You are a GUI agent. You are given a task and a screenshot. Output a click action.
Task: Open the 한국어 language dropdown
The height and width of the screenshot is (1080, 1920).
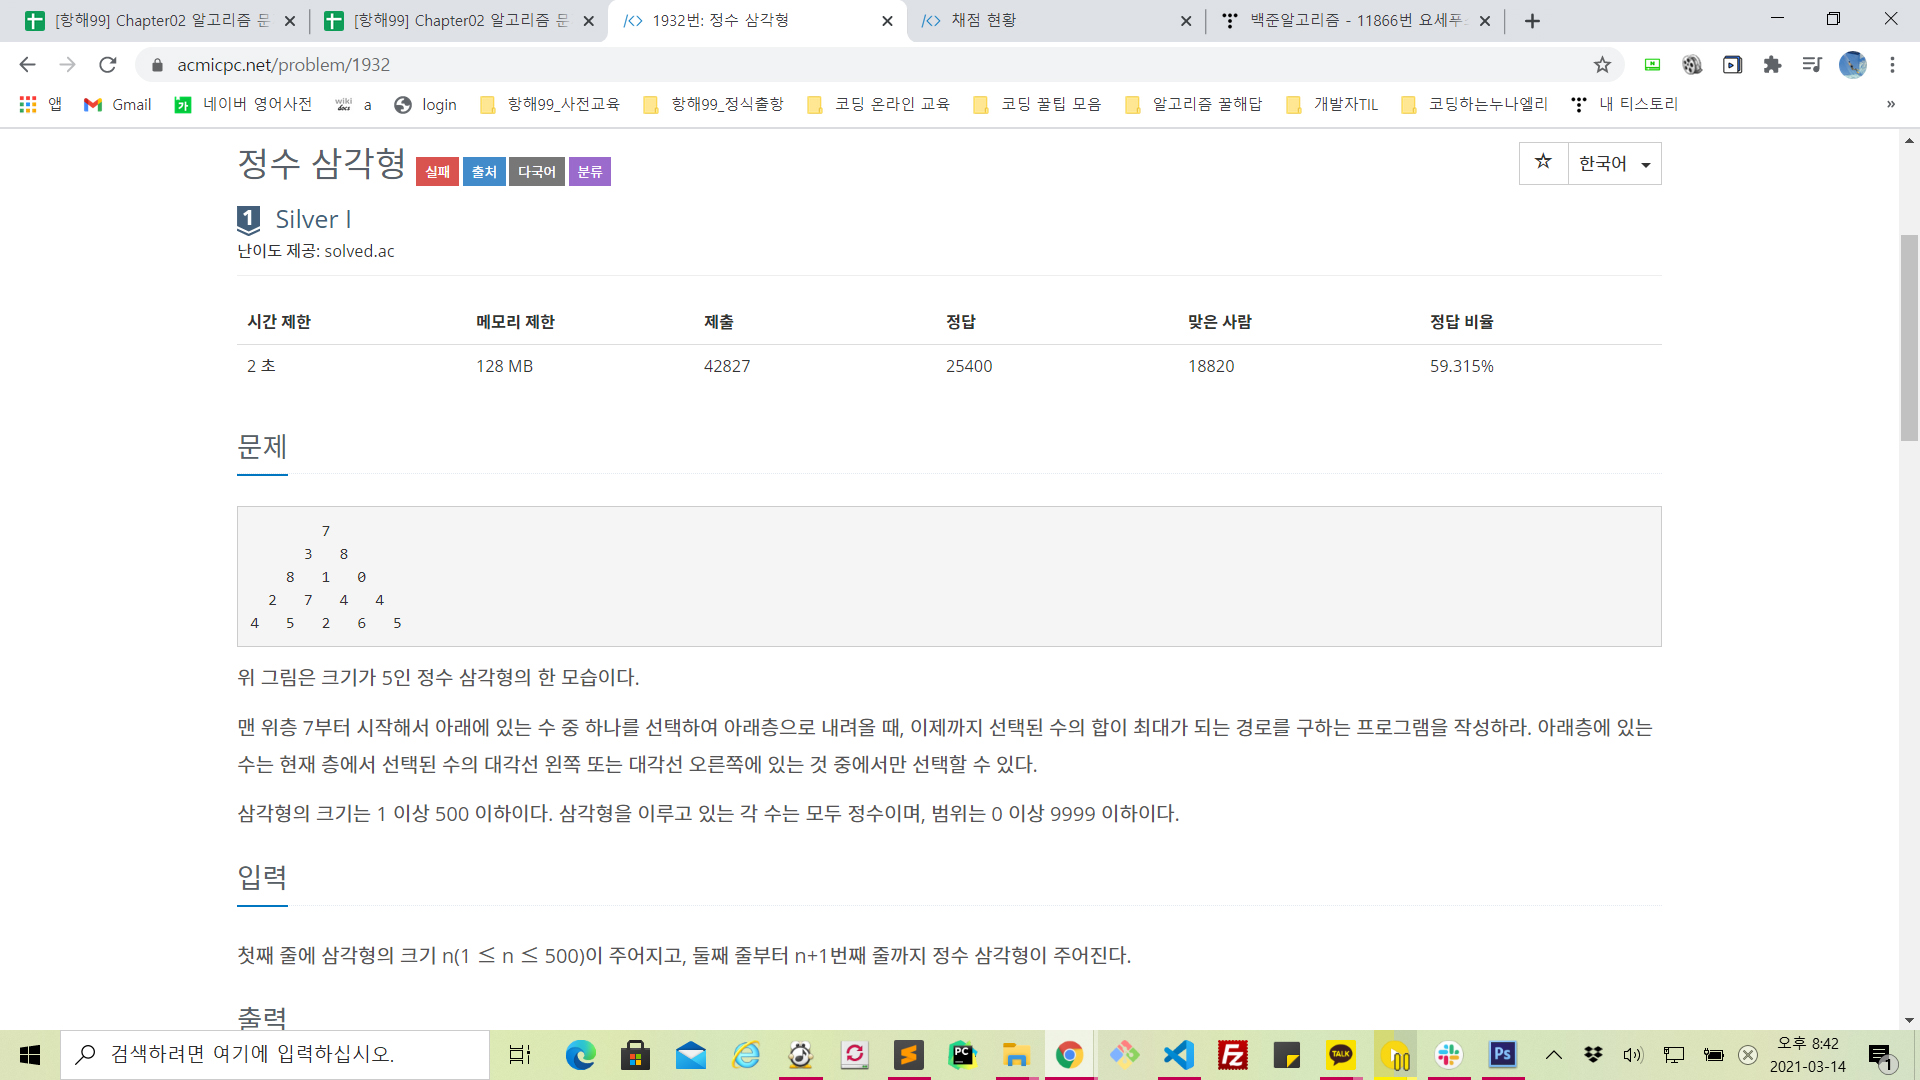point(1614,164)
